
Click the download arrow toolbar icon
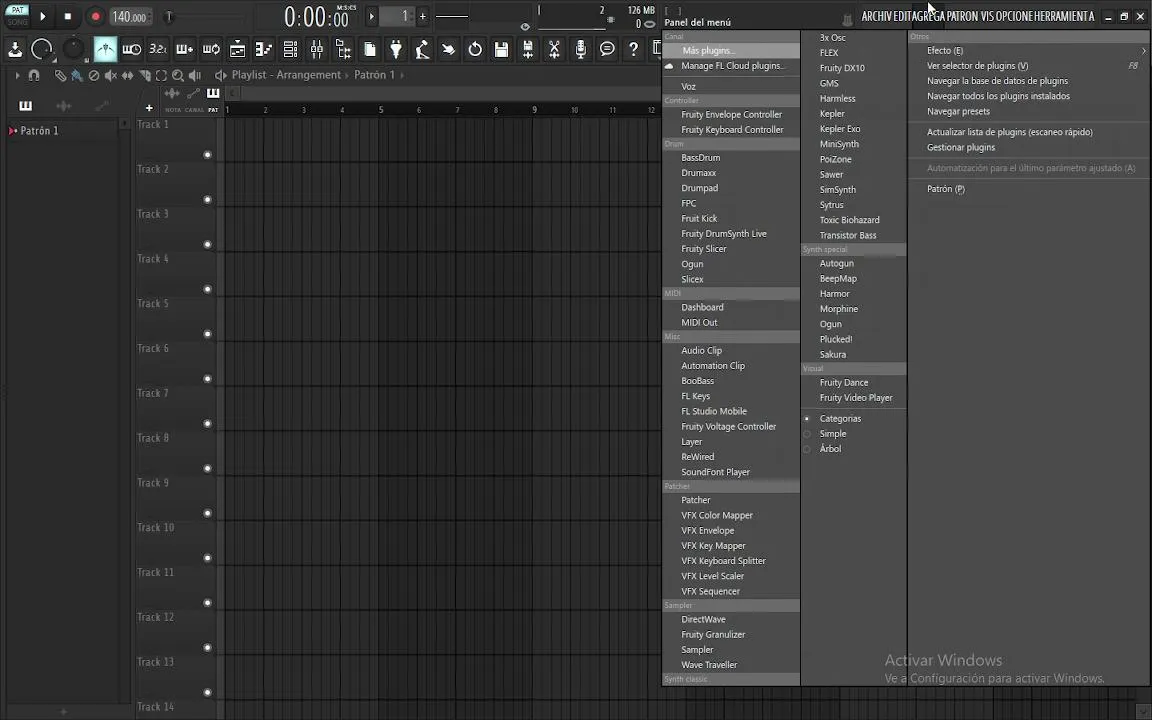click(15, 49)
